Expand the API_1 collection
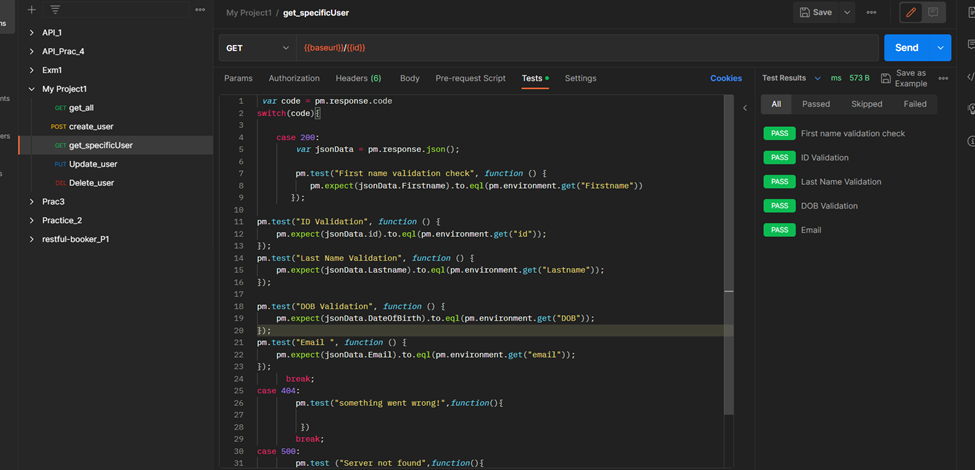This screenshot has width=975, height=470. (32, 32)
